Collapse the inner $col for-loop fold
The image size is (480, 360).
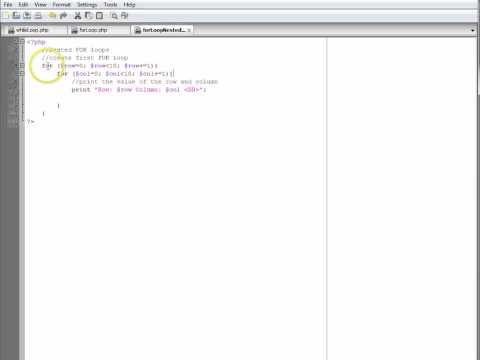click(22, 73)
